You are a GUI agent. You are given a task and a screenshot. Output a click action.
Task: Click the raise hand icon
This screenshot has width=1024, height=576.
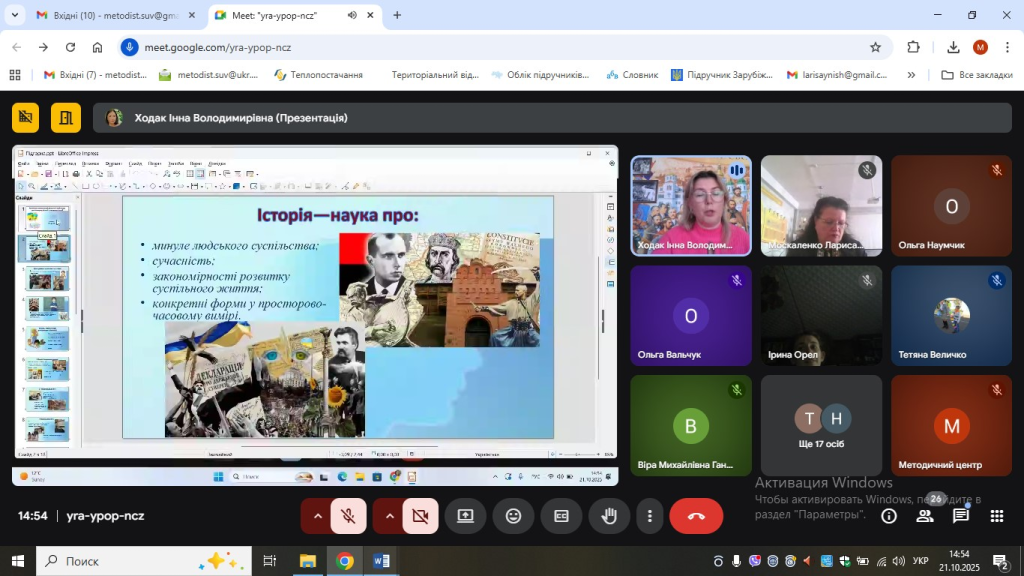(x=609, y=516)
